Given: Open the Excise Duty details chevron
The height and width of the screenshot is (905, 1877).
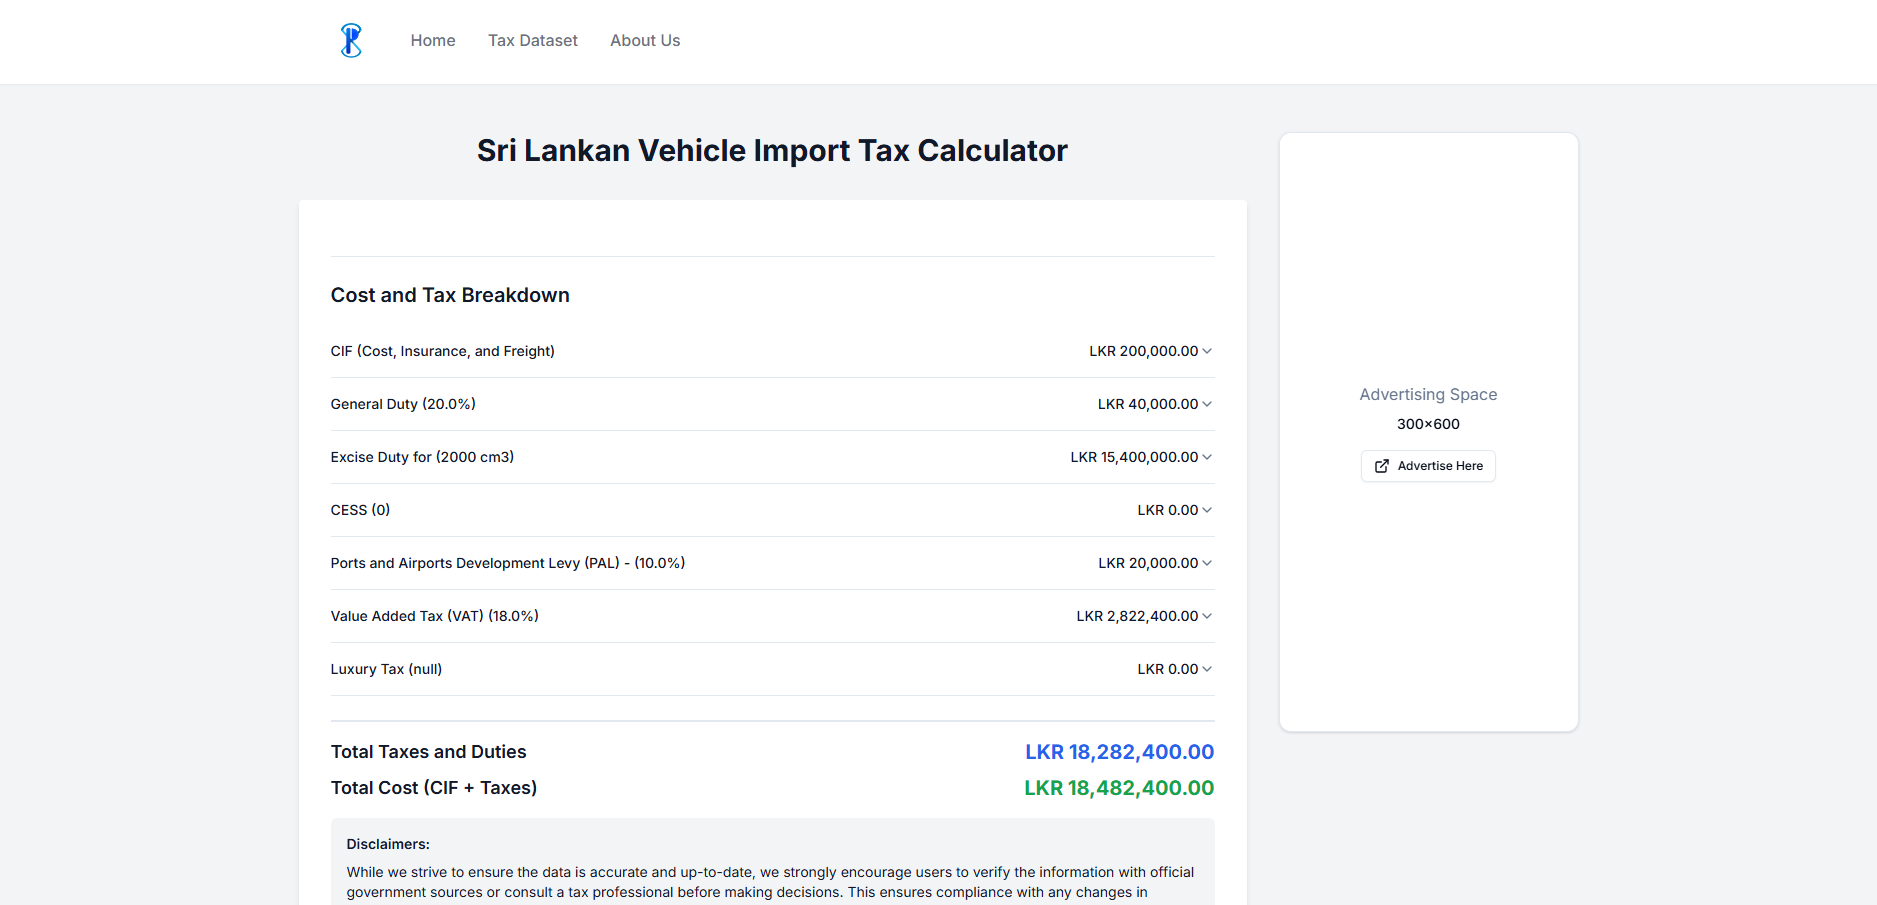Looking at the screenshot, I should pyautogui.click(x=1207, y=457).
